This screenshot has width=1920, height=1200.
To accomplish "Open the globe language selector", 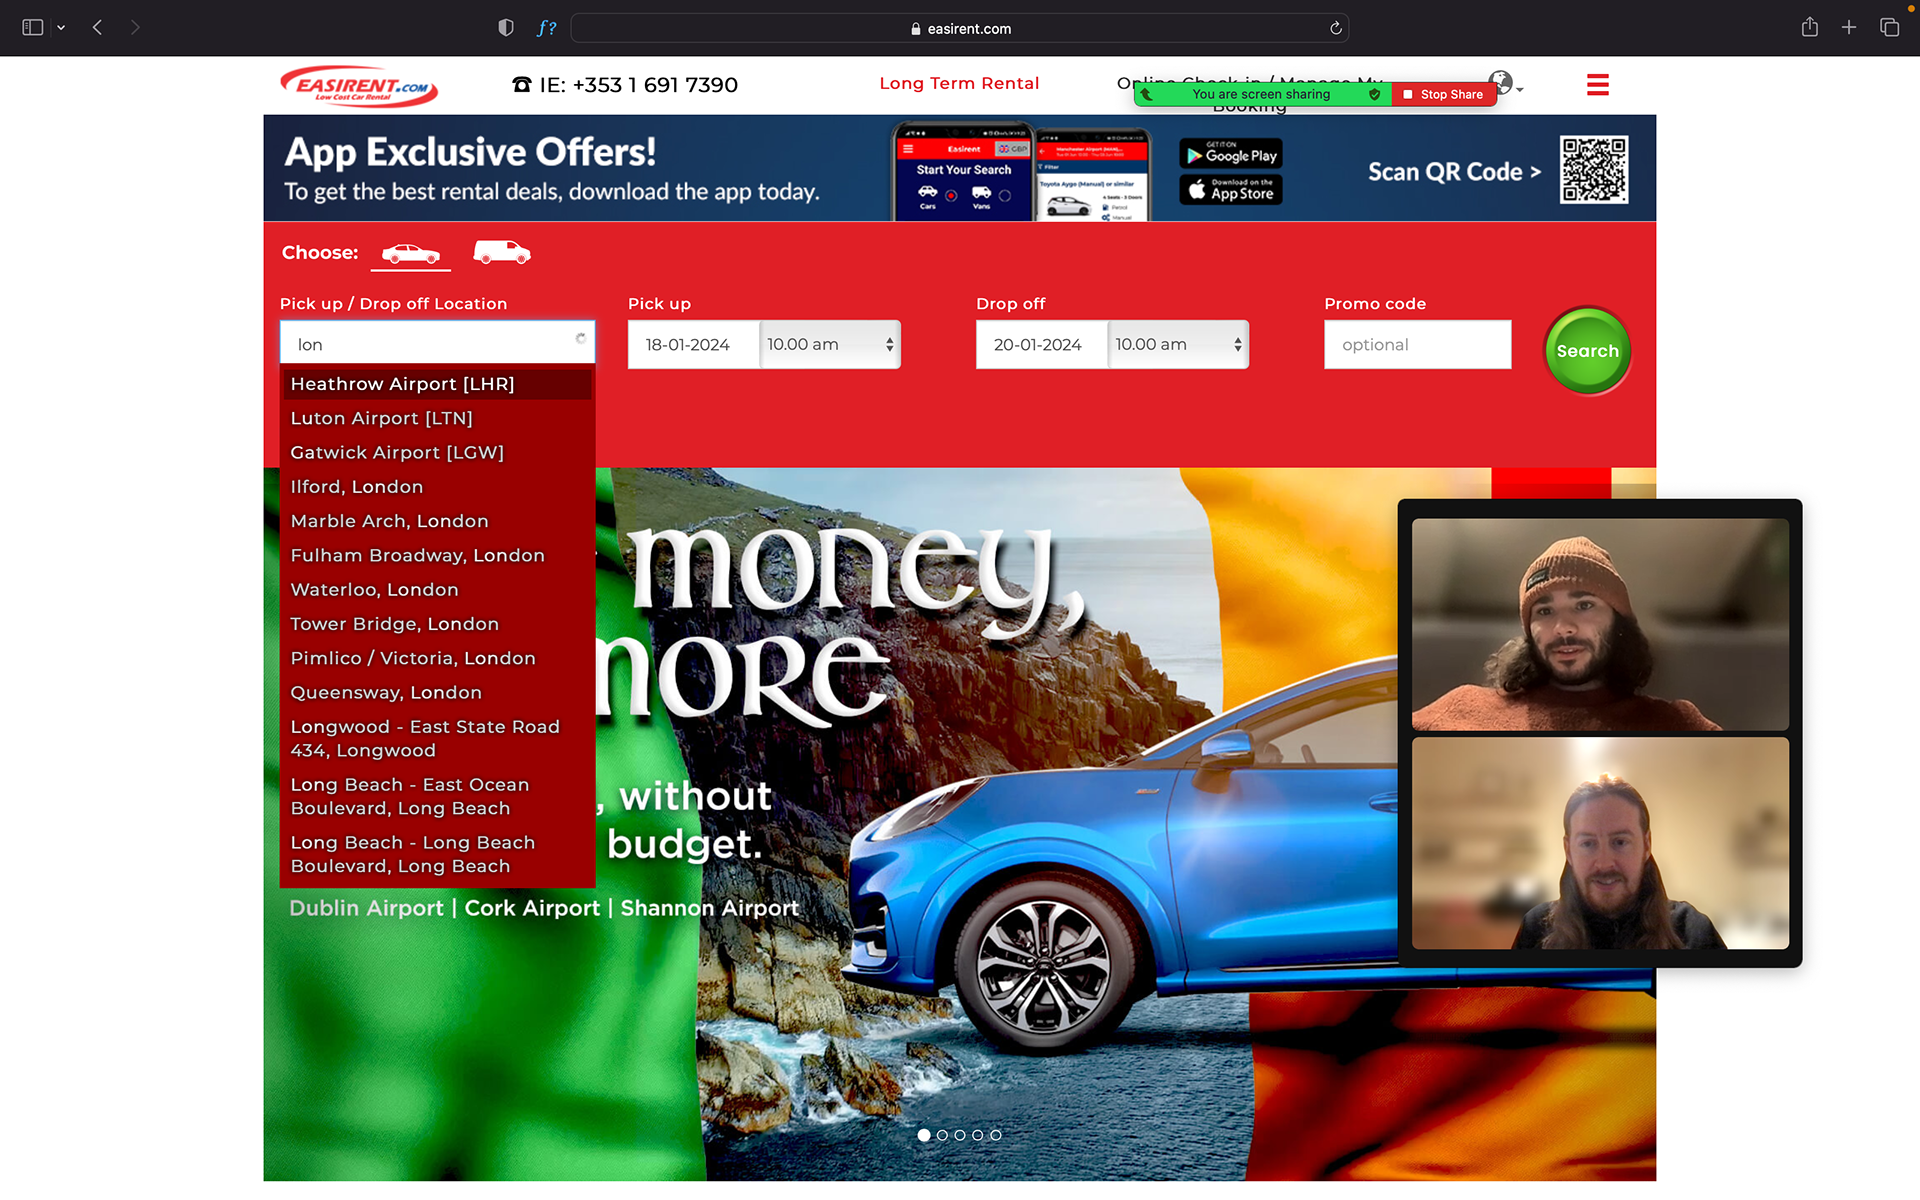I will [1504, 83].
